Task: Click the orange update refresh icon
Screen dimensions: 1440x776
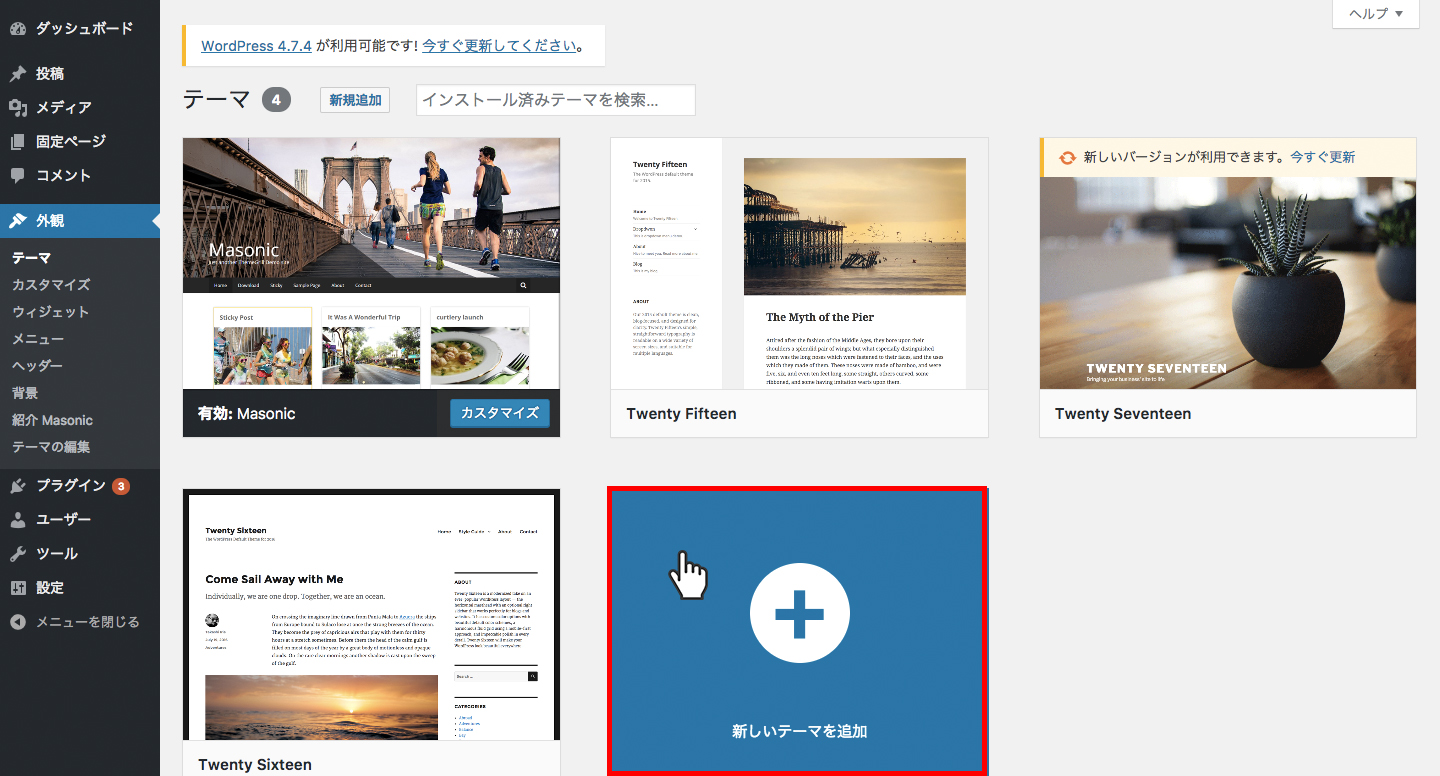Action: pos(1067,157)
